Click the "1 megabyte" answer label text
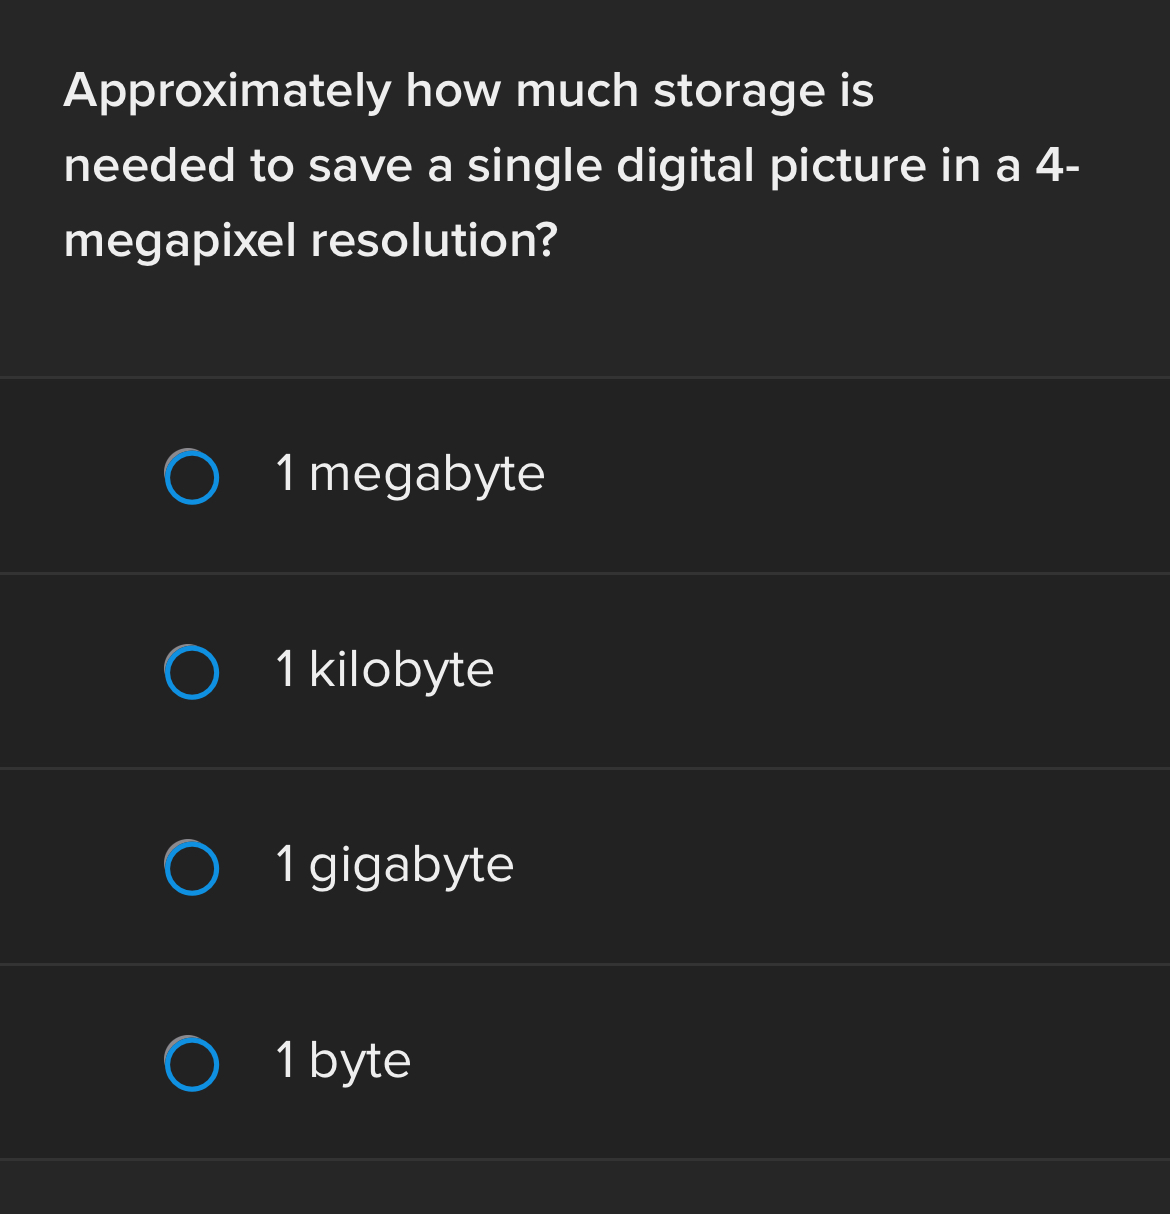The image size is (1170, 1214). pyautogui.click(x=410, y=473)
